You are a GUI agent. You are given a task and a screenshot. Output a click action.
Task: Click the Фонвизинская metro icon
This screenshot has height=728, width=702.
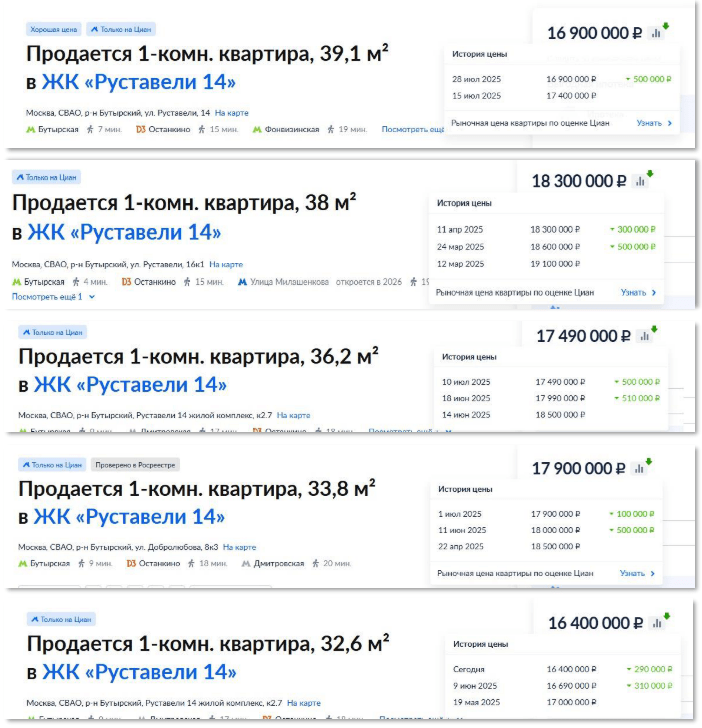[257, 129]
